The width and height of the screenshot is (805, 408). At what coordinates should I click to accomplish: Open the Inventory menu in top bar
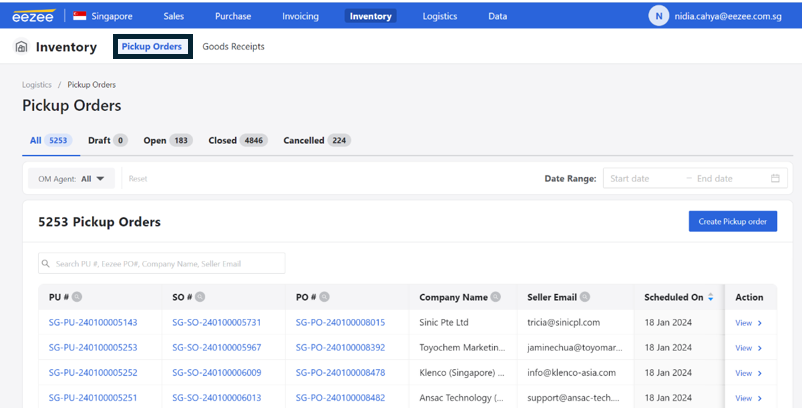click(x=371, y=16)
